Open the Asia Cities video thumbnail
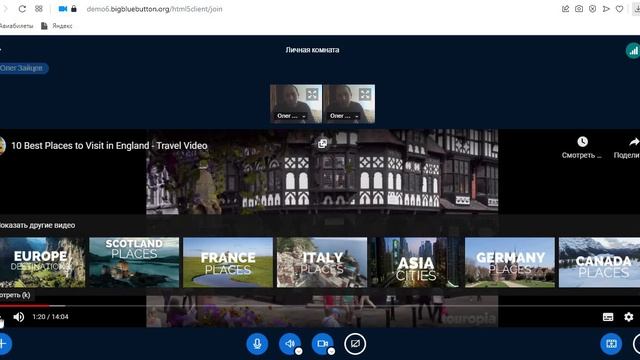Screen dimensions: 640x360 coord(416,262)
